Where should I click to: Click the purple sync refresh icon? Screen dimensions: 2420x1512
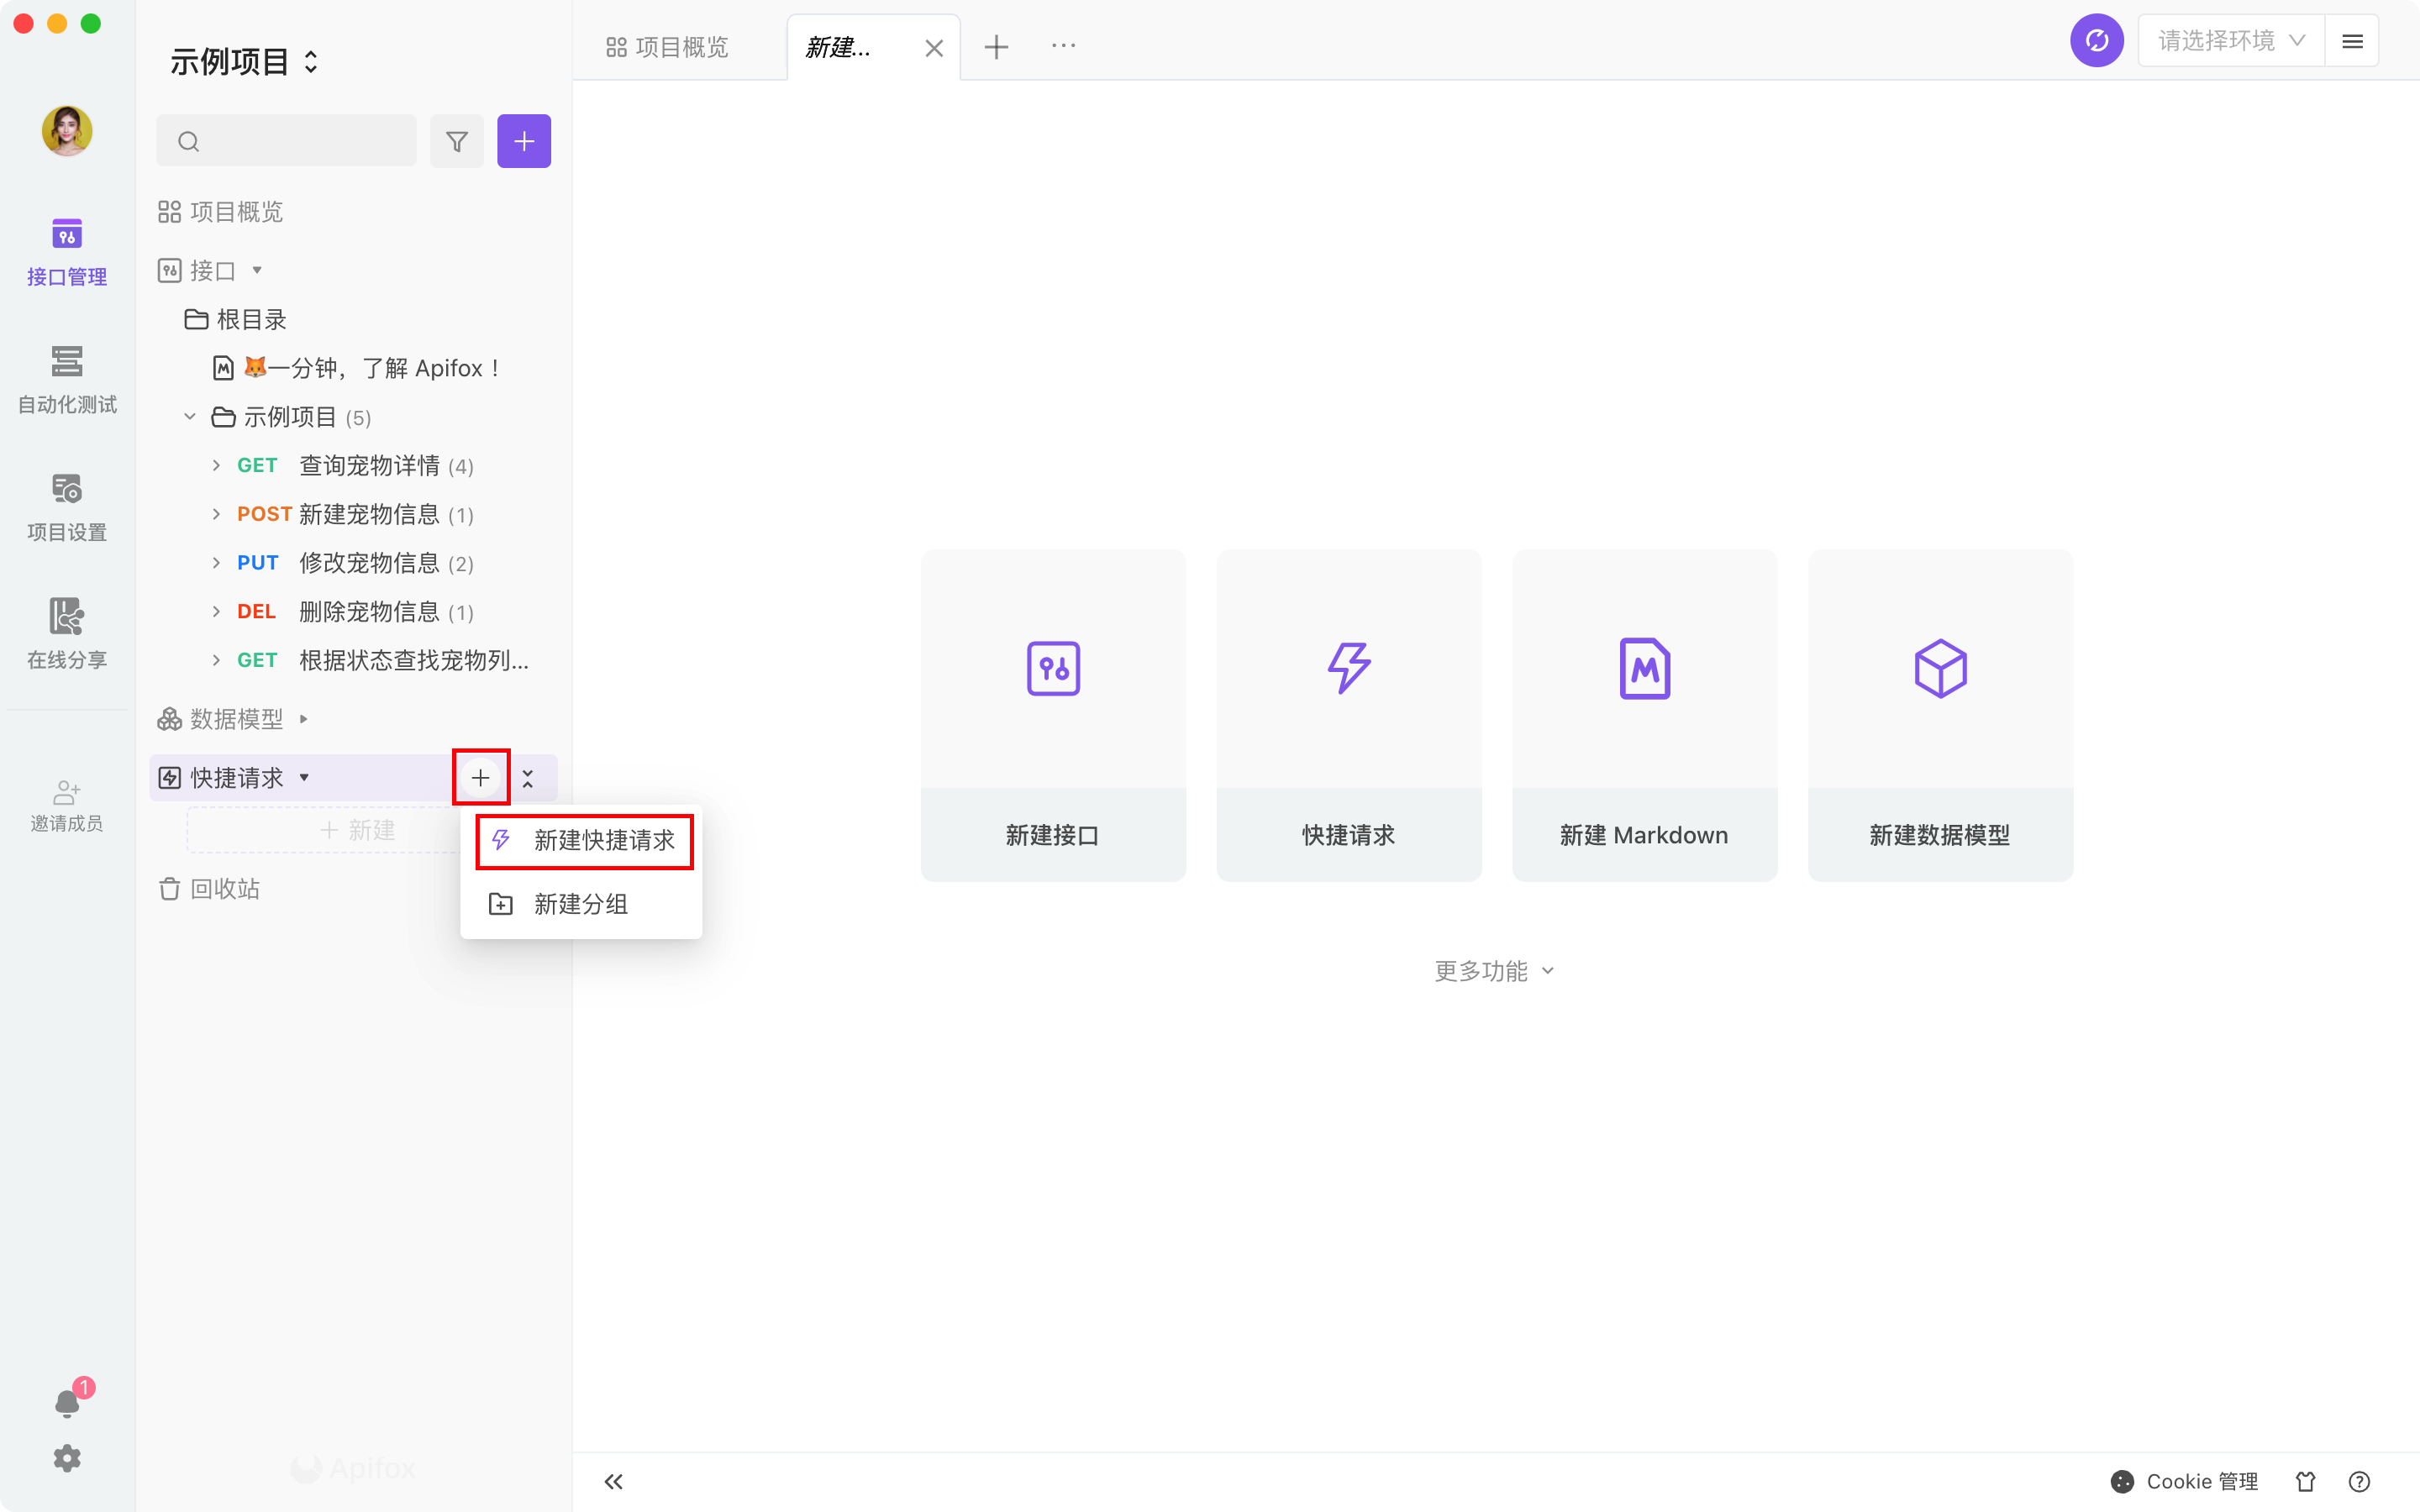pyautogui.click(x=2096, y=41)
